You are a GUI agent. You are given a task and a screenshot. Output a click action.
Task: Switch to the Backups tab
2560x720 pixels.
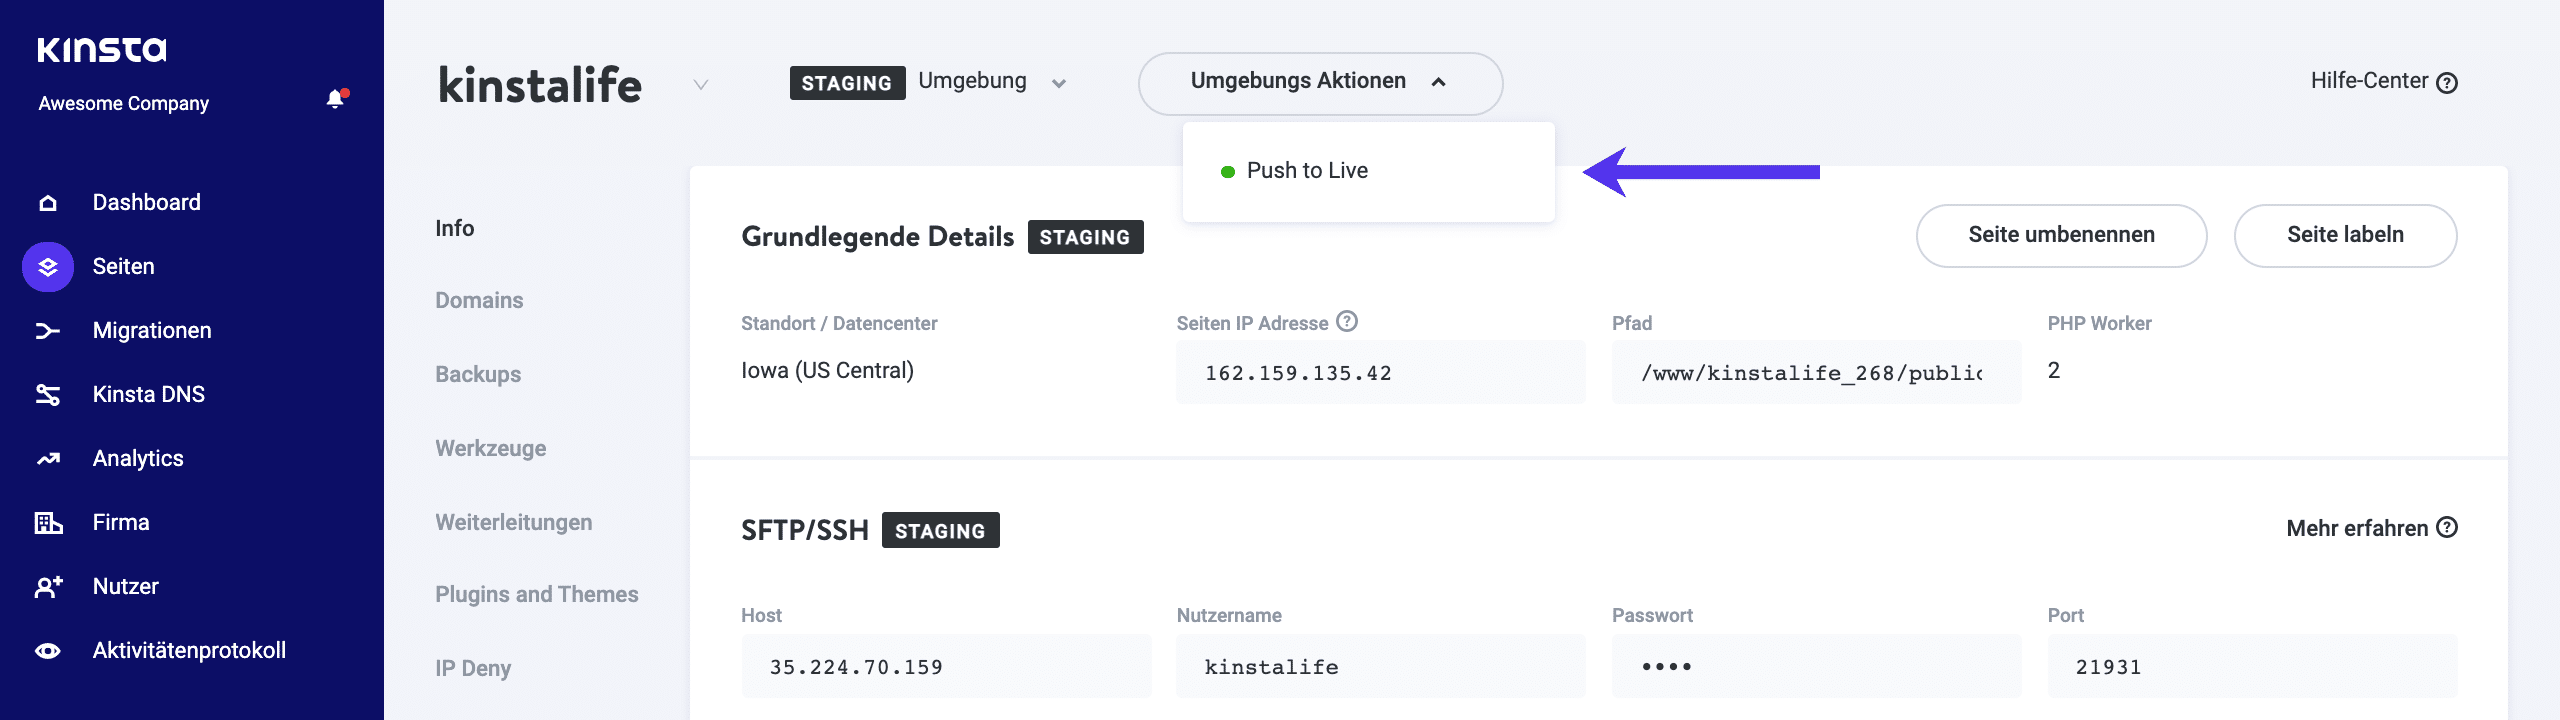tap(478, 374)
